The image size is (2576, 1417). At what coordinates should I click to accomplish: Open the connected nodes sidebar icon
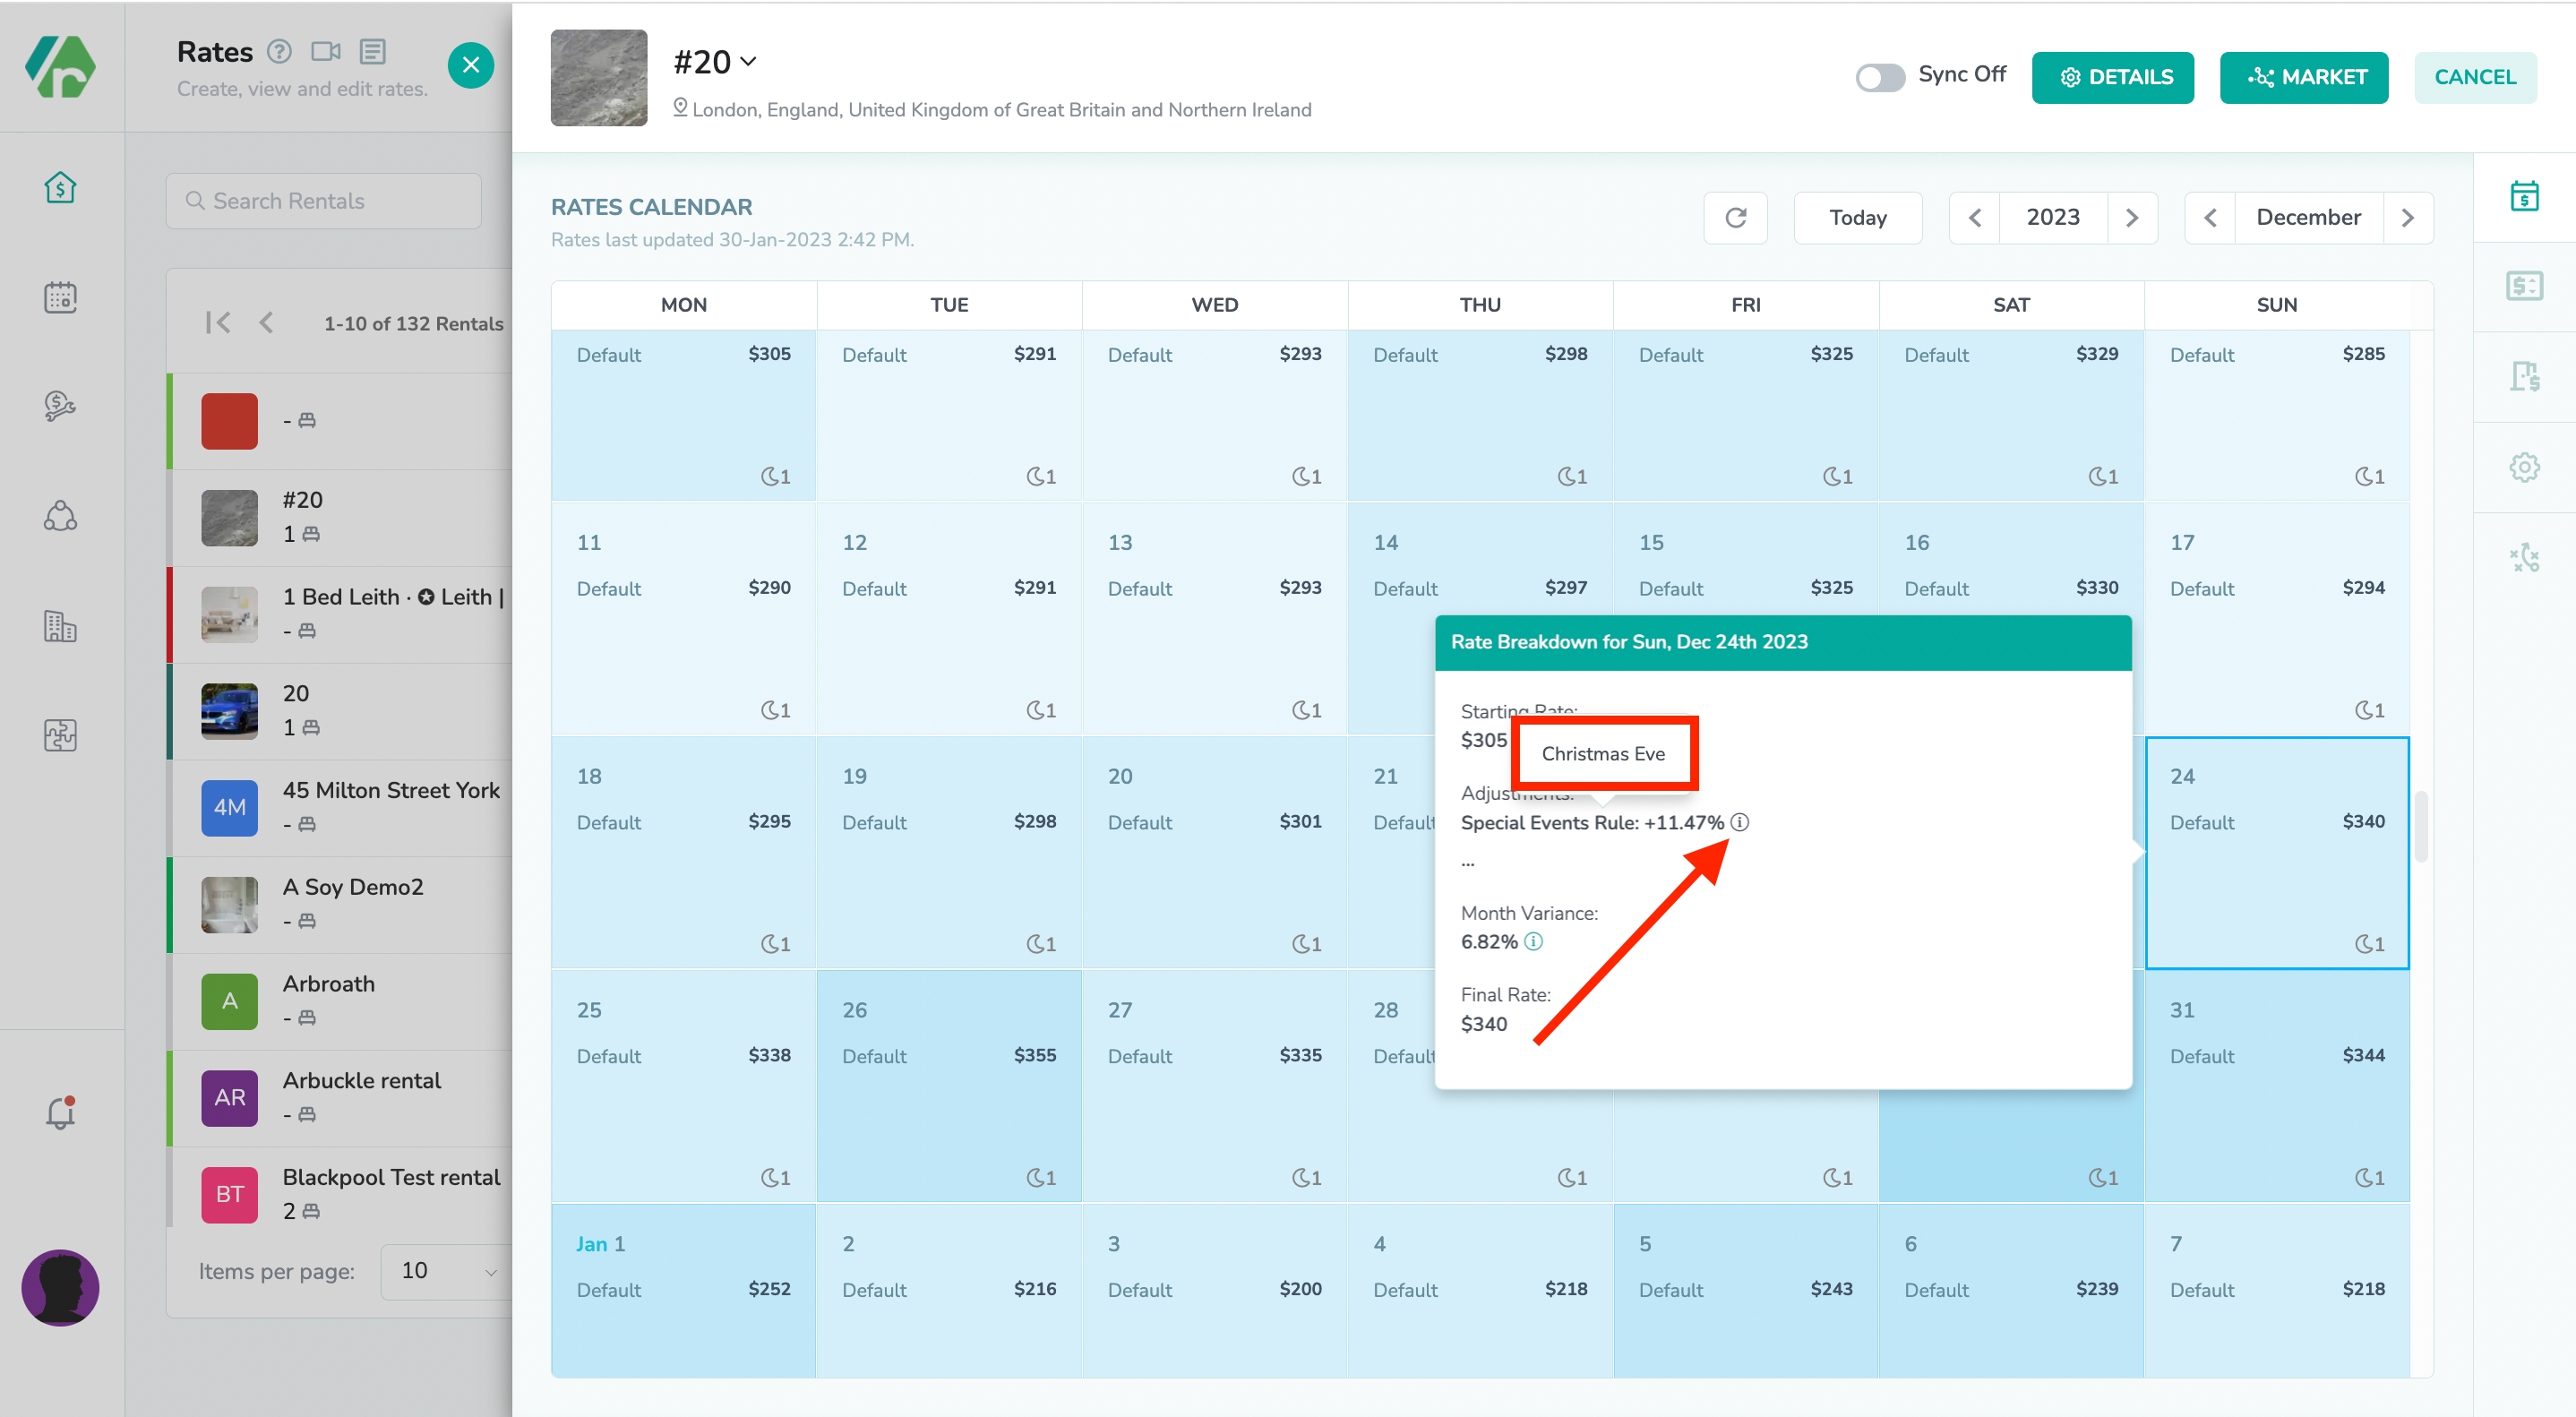click(60, 516)
